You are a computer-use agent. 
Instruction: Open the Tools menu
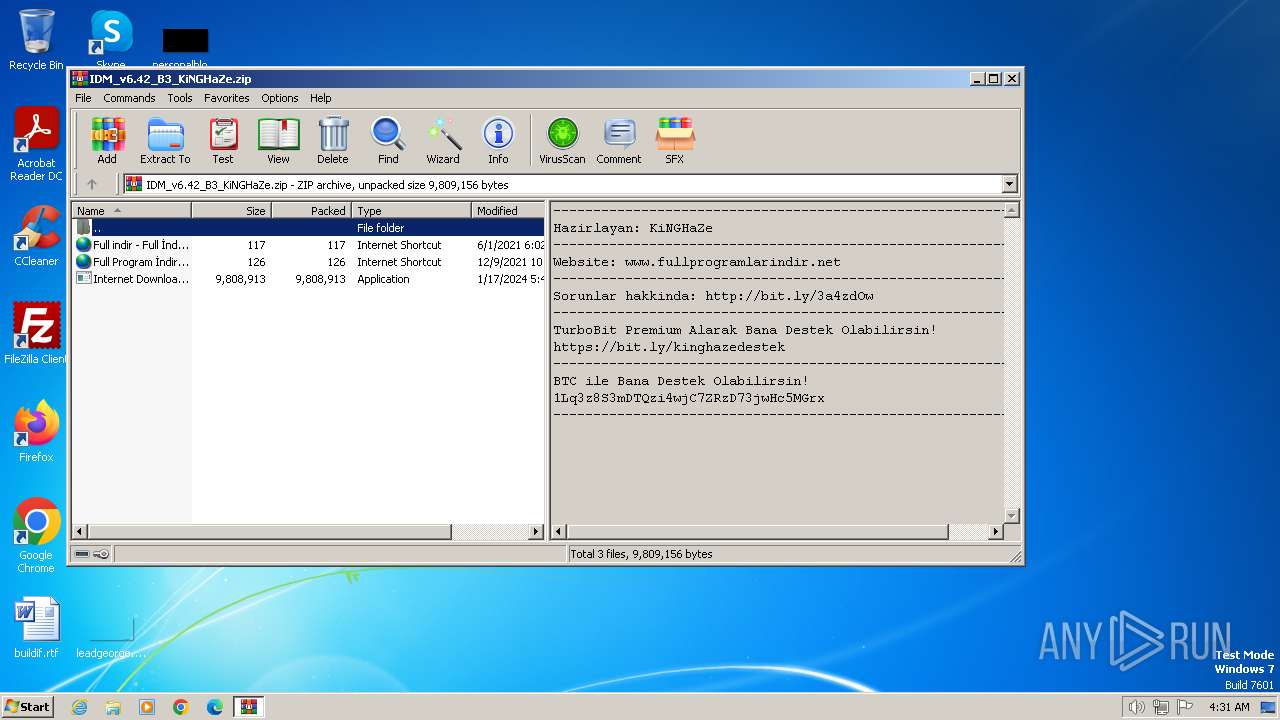pos(180,98)
